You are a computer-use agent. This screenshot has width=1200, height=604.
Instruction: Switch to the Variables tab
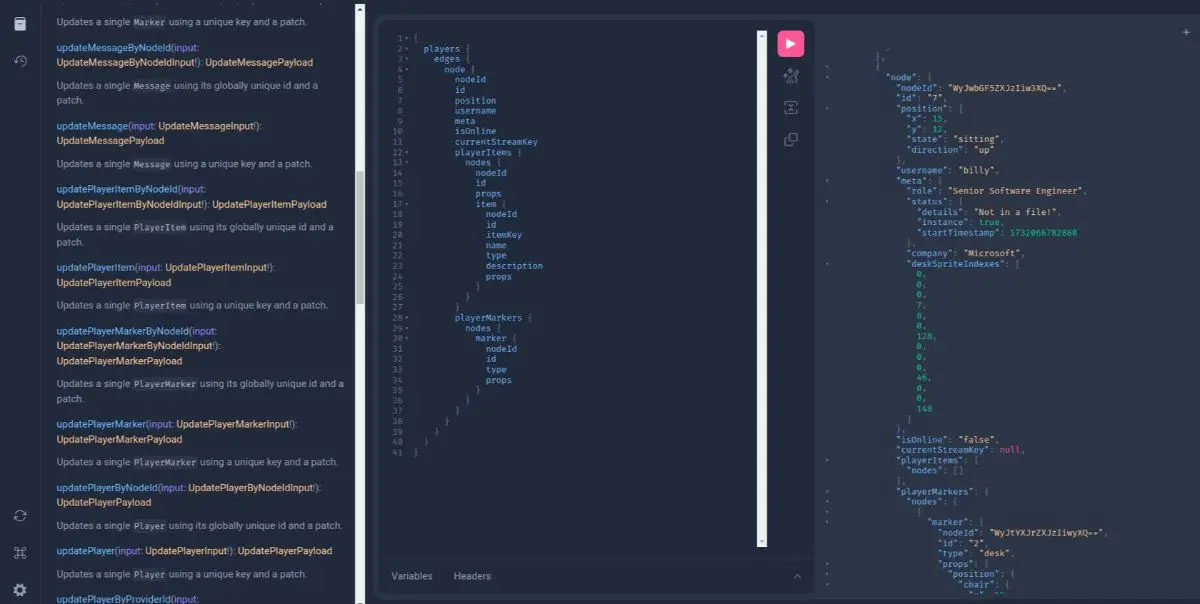[411, 576]
